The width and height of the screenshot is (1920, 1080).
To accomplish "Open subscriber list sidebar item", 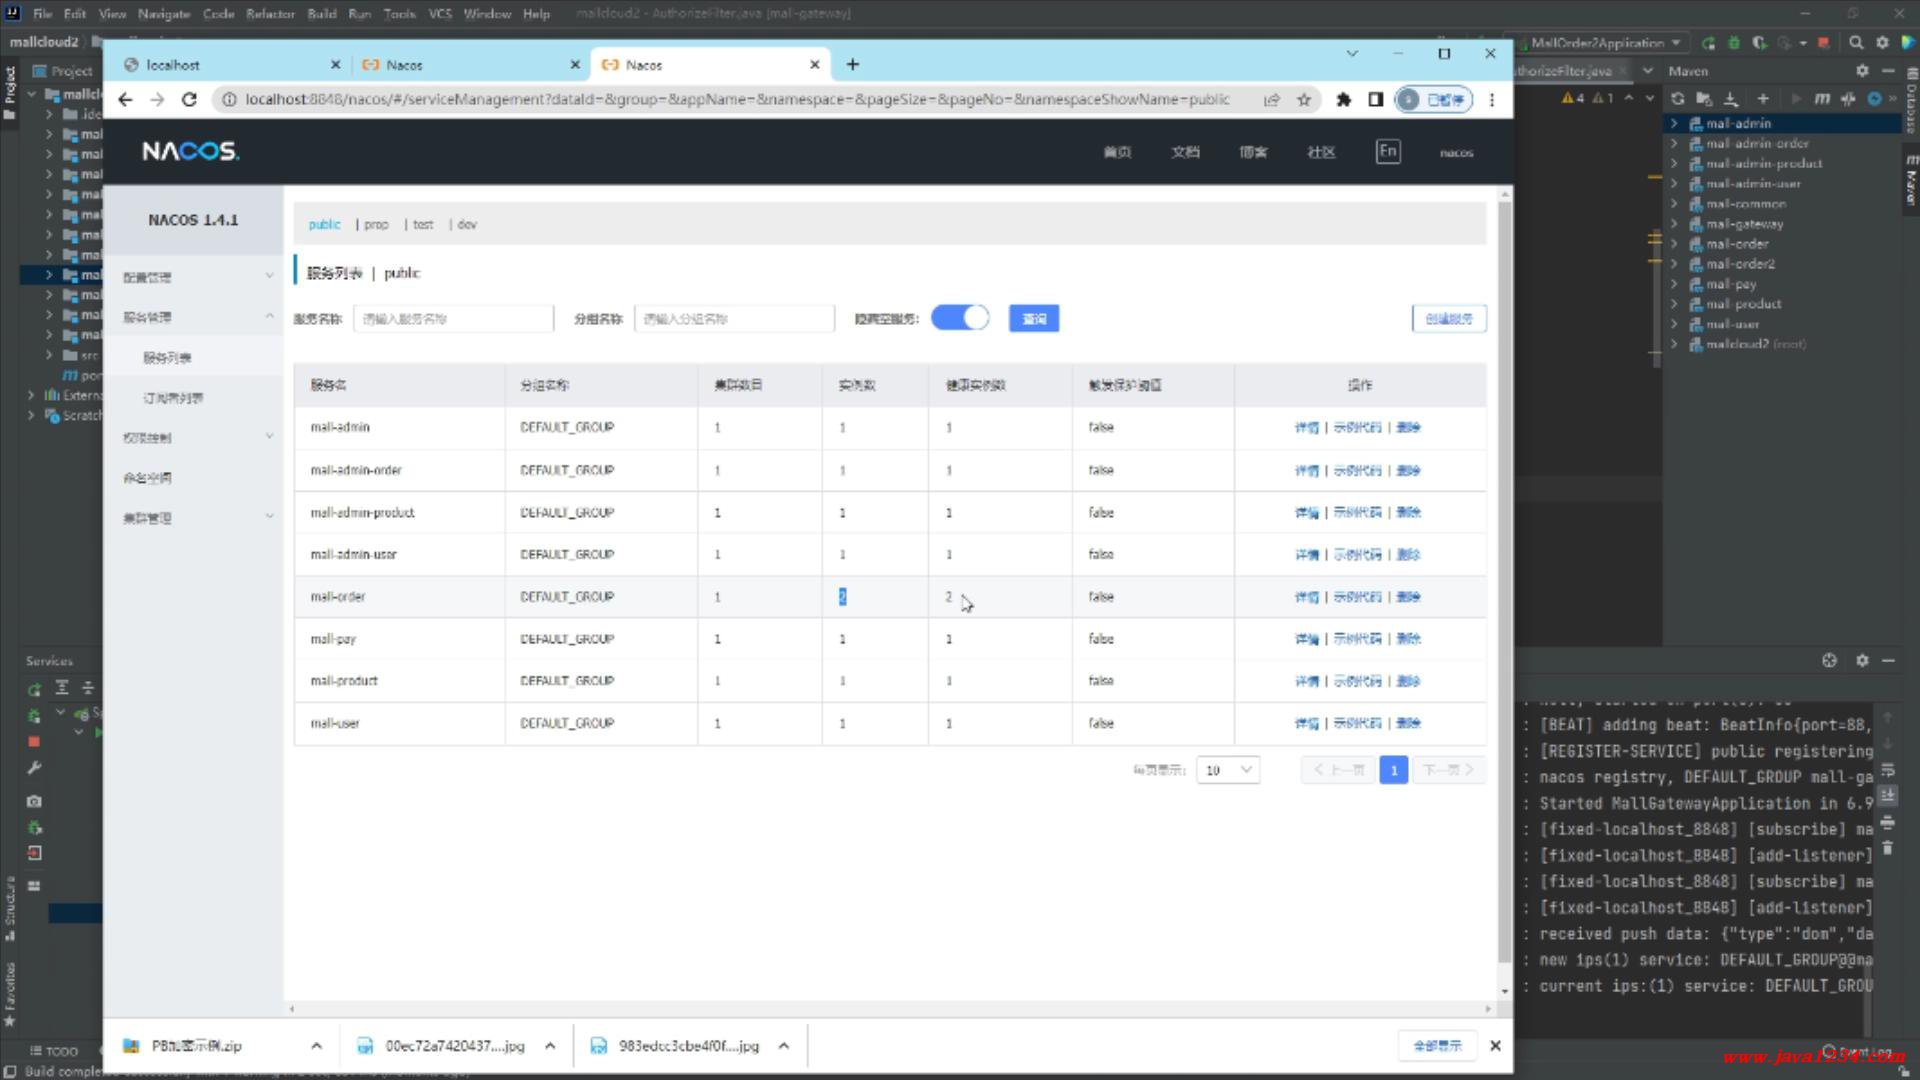I will pyautogui.click(x=172, y=397).
